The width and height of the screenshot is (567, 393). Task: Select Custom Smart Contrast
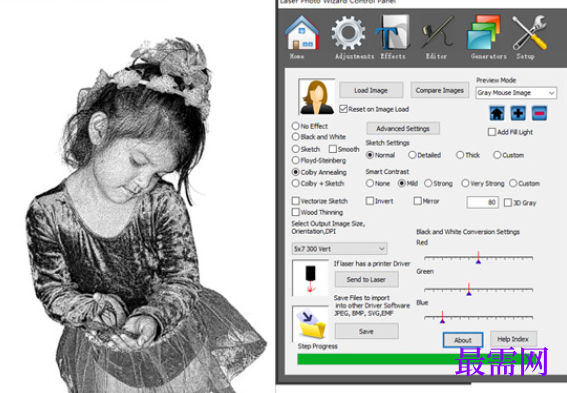click(513, 183)
